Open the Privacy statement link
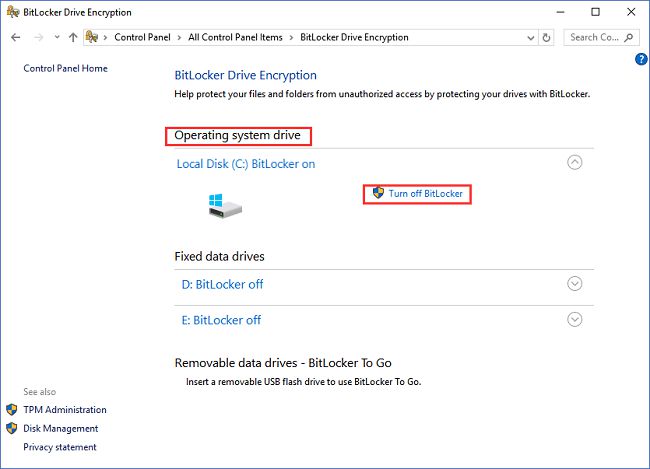The width and height of the screenshot is (650, 469). coord(60,447)
